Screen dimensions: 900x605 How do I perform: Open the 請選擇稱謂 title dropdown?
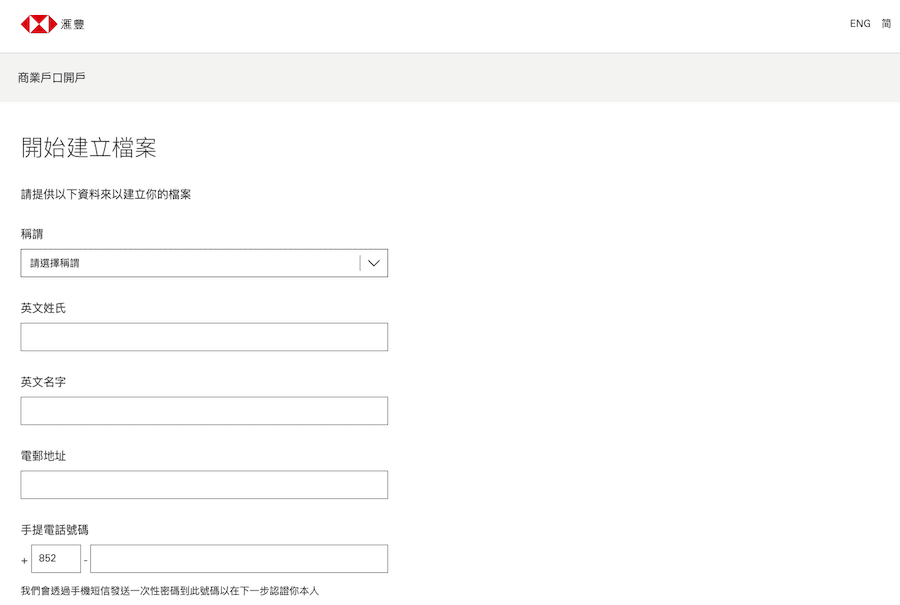click(204, 263)
